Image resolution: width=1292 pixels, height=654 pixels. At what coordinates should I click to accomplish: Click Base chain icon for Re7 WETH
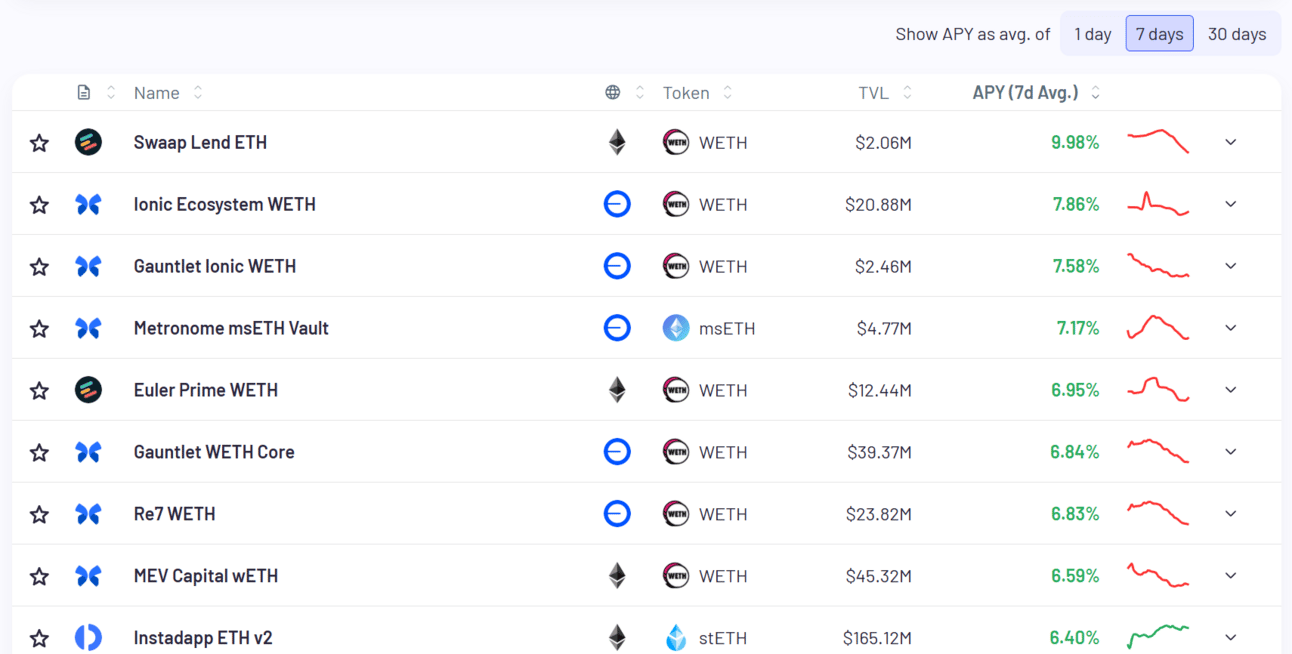617,514
